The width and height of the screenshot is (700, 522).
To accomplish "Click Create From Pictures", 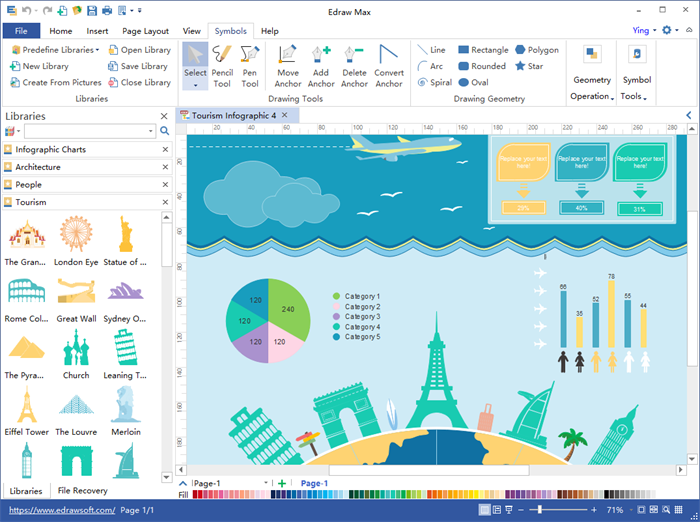I will click(x=55, y=83).
